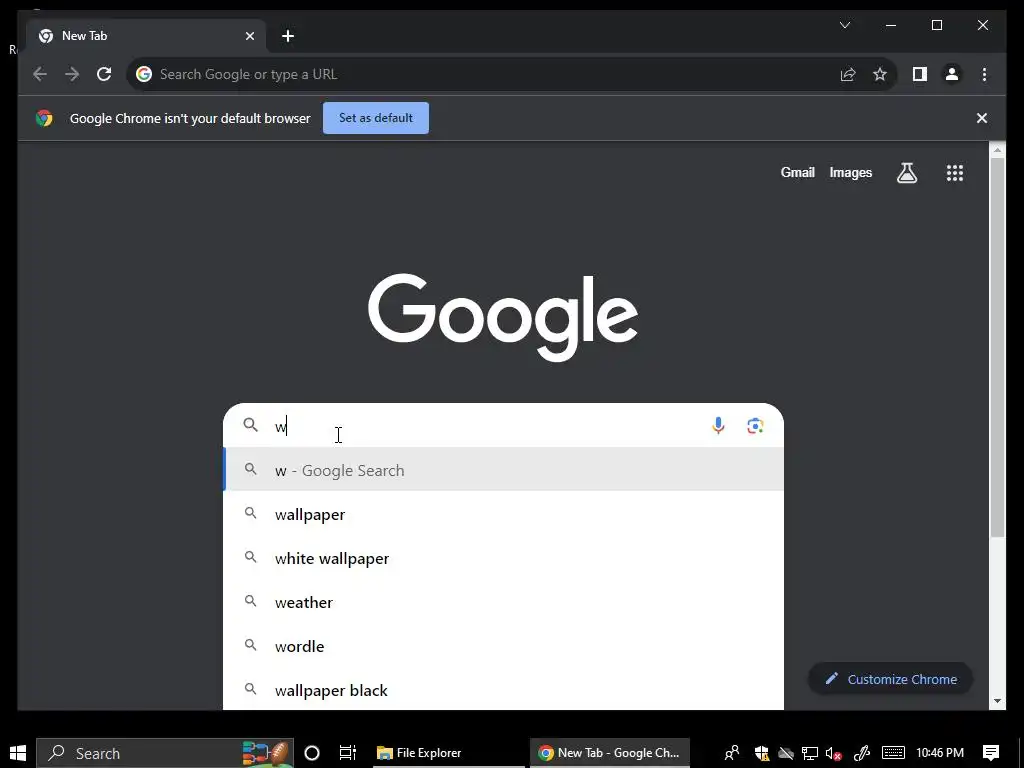Open Google apps grid icon
This screenshot has width=1024, height=768.
pos(954,173)
